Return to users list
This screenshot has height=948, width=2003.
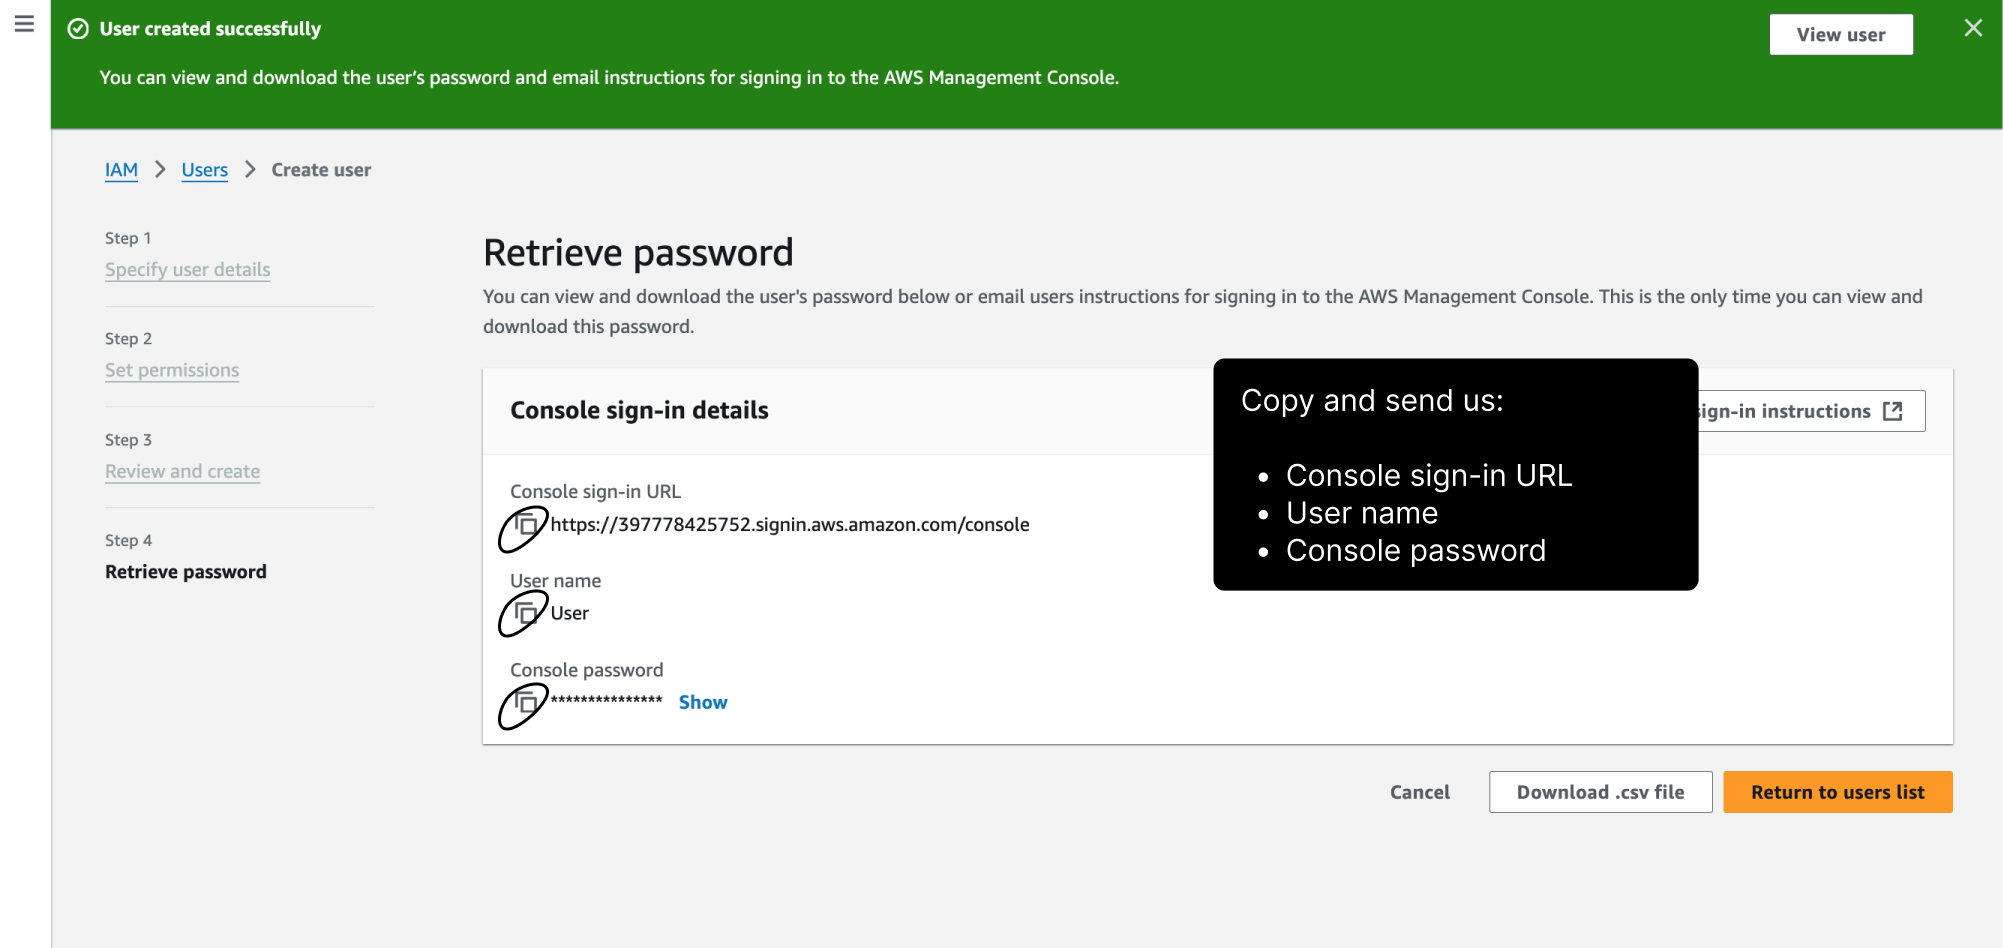[x=1837, y=792]
